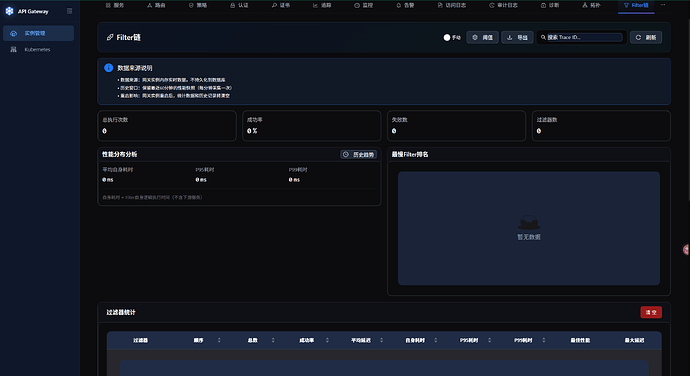
Task: Click the 导出 download button
Action: pyautogui.click(x=517, y=37)
